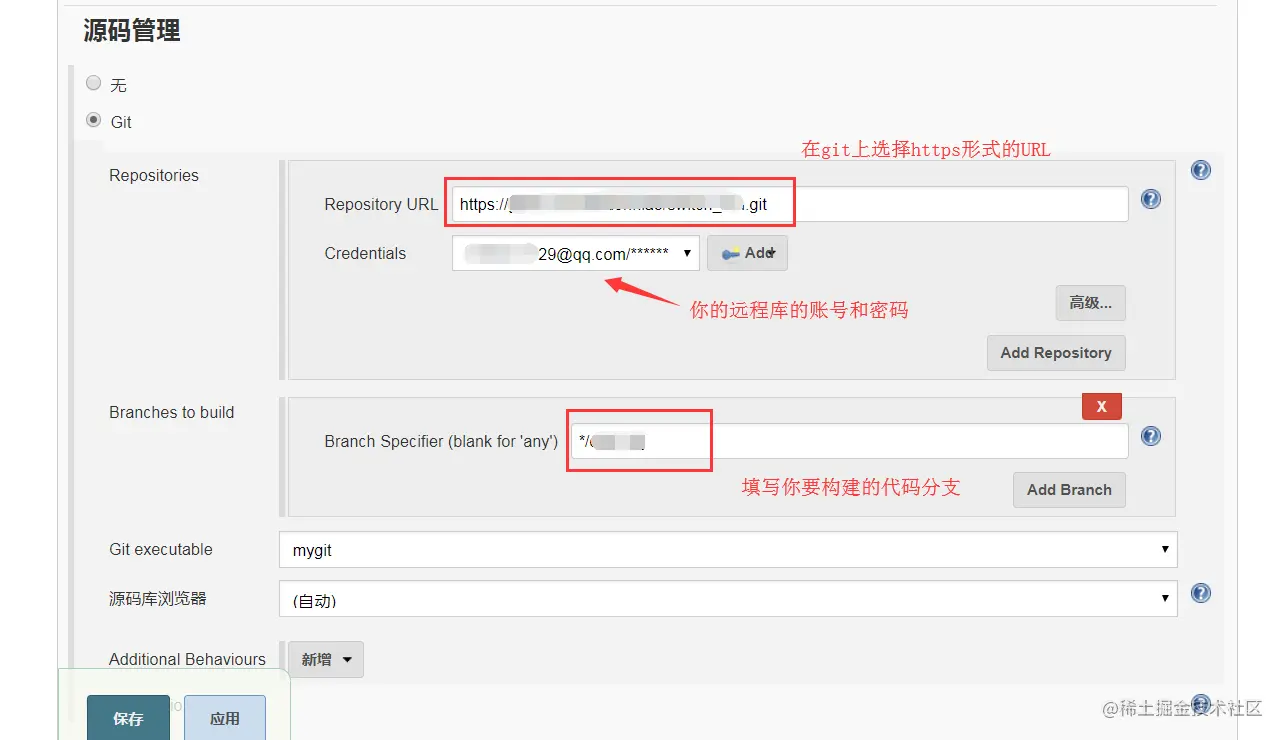Open help icon next to Branch Specifier
This screenshot has width=1284, height=740.
pyautogui.click(x=1151, y=436)
